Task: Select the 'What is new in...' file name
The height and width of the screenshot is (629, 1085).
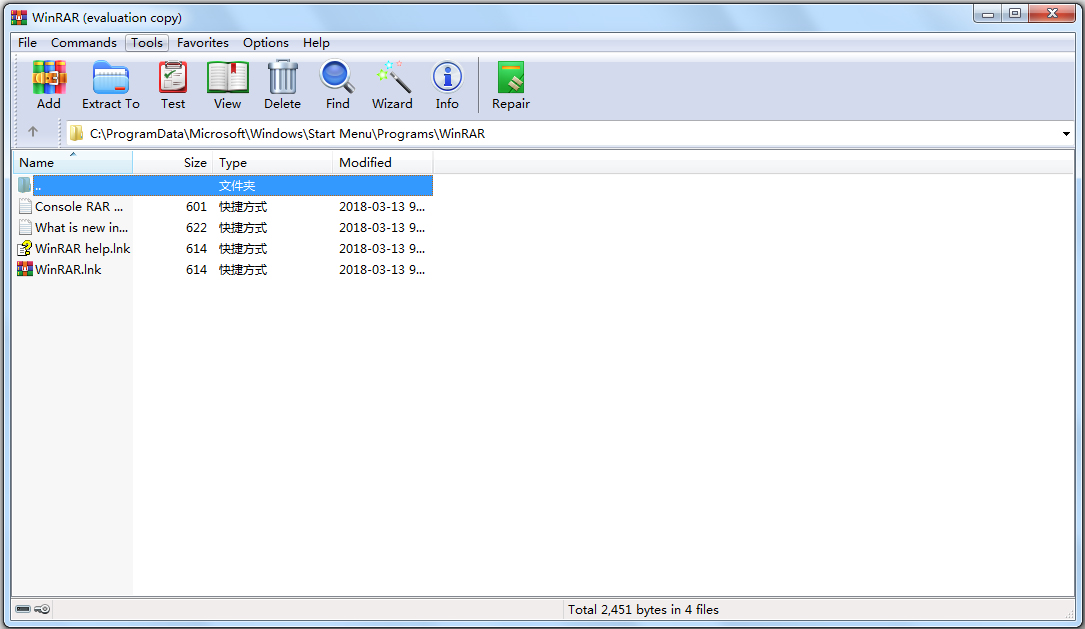Action: (82, 227)
